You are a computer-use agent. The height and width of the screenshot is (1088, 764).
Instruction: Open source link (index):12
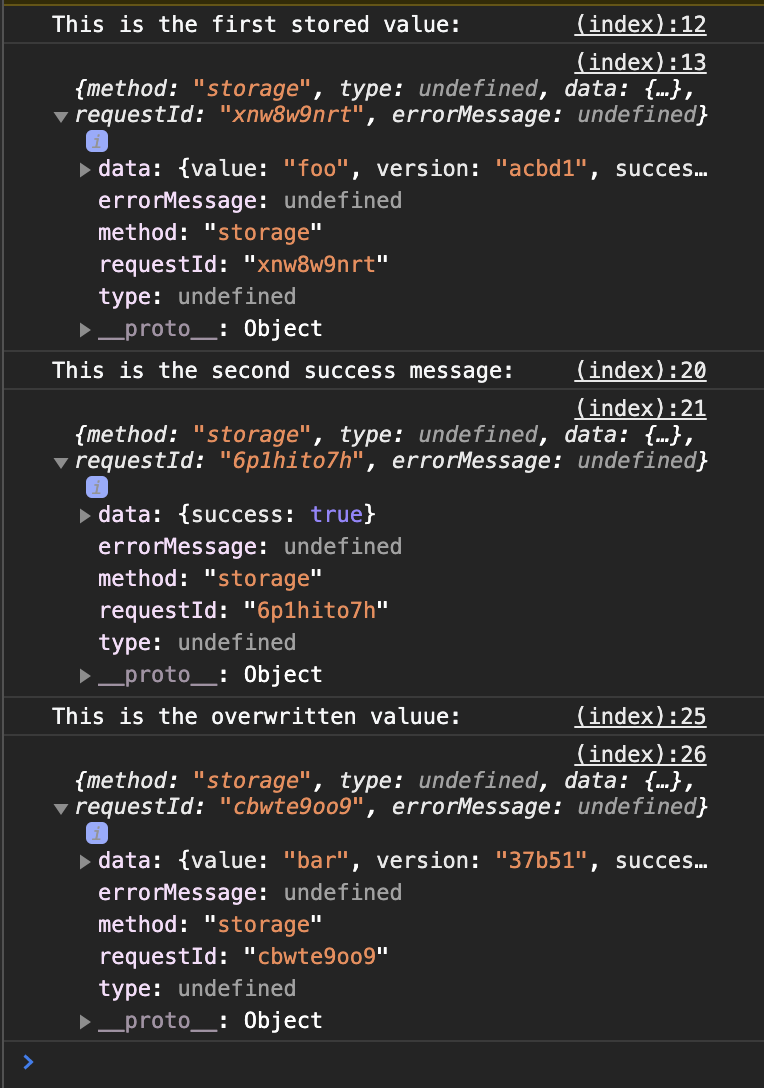pos(640,25)
